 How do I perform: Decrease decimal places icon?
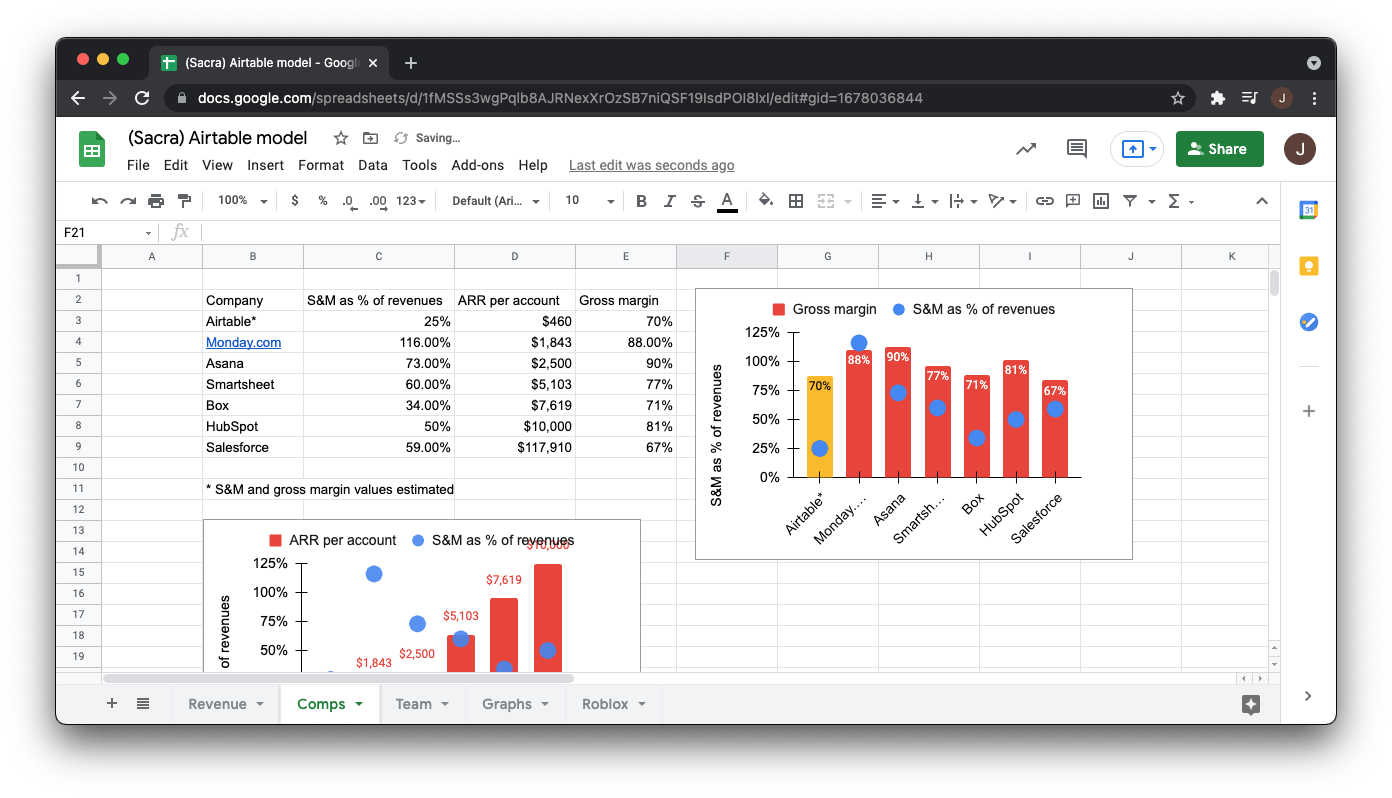point(349,201)
